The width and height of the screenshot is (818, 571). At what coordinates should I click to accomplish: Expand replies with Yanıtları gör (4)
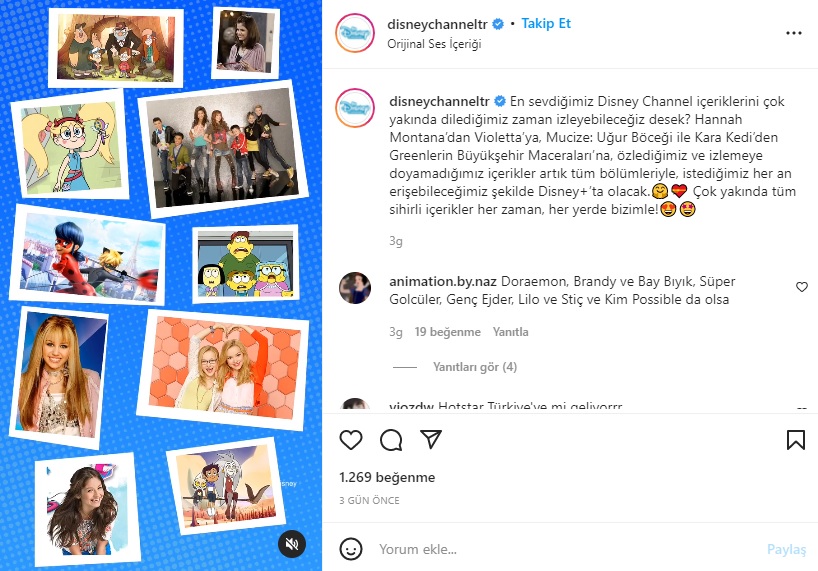(x=475, y=367)
